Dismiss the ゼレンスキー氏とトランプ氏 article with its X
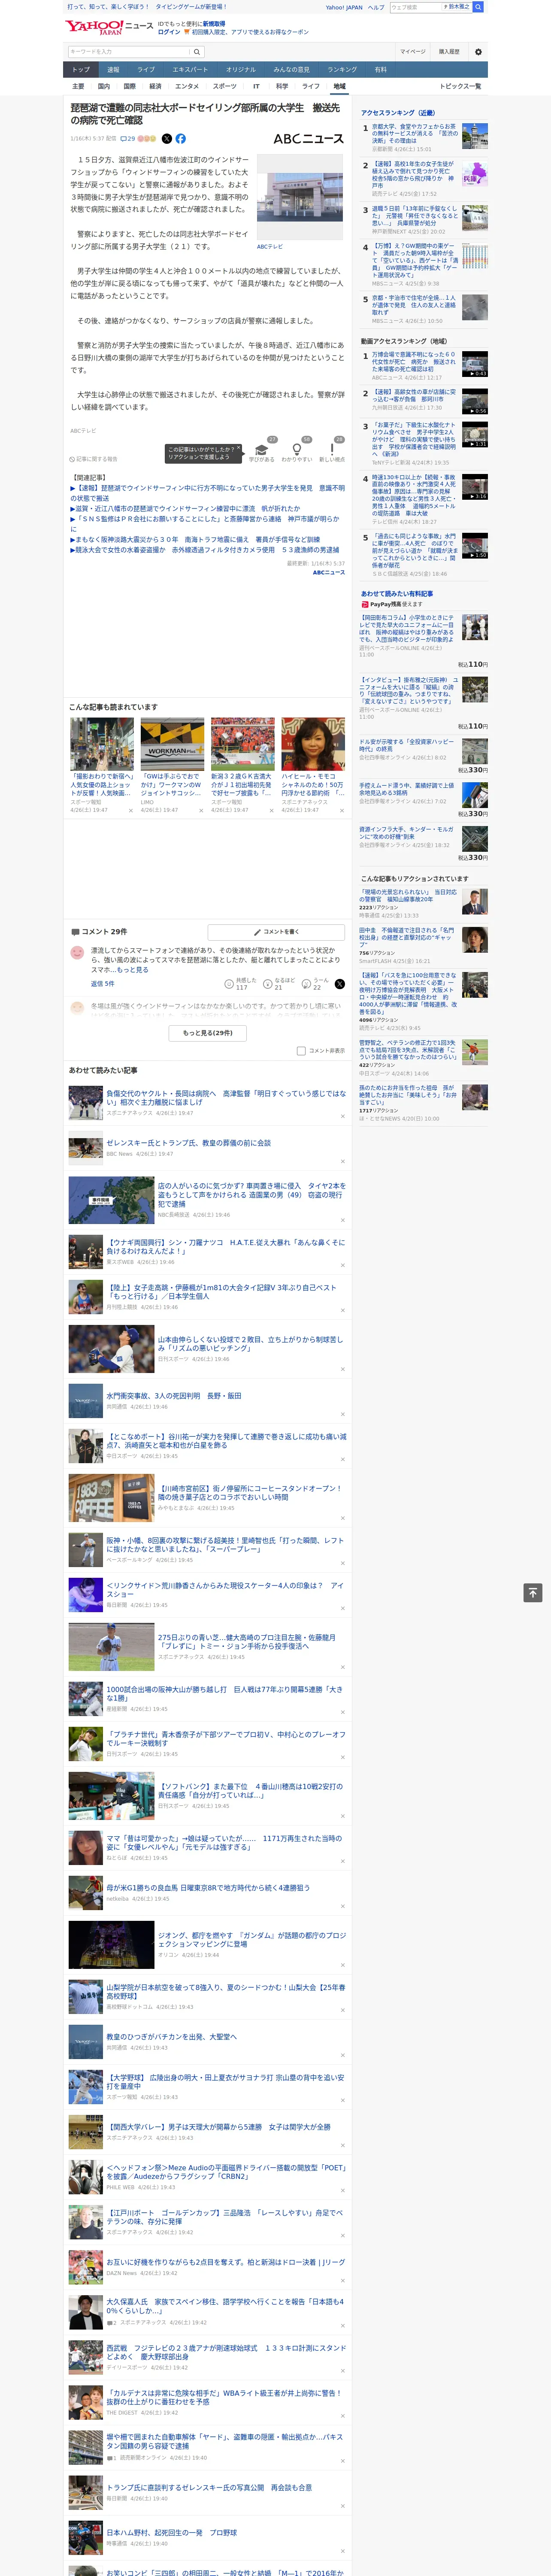551x2576 pixels. (x=343, y=1162)
